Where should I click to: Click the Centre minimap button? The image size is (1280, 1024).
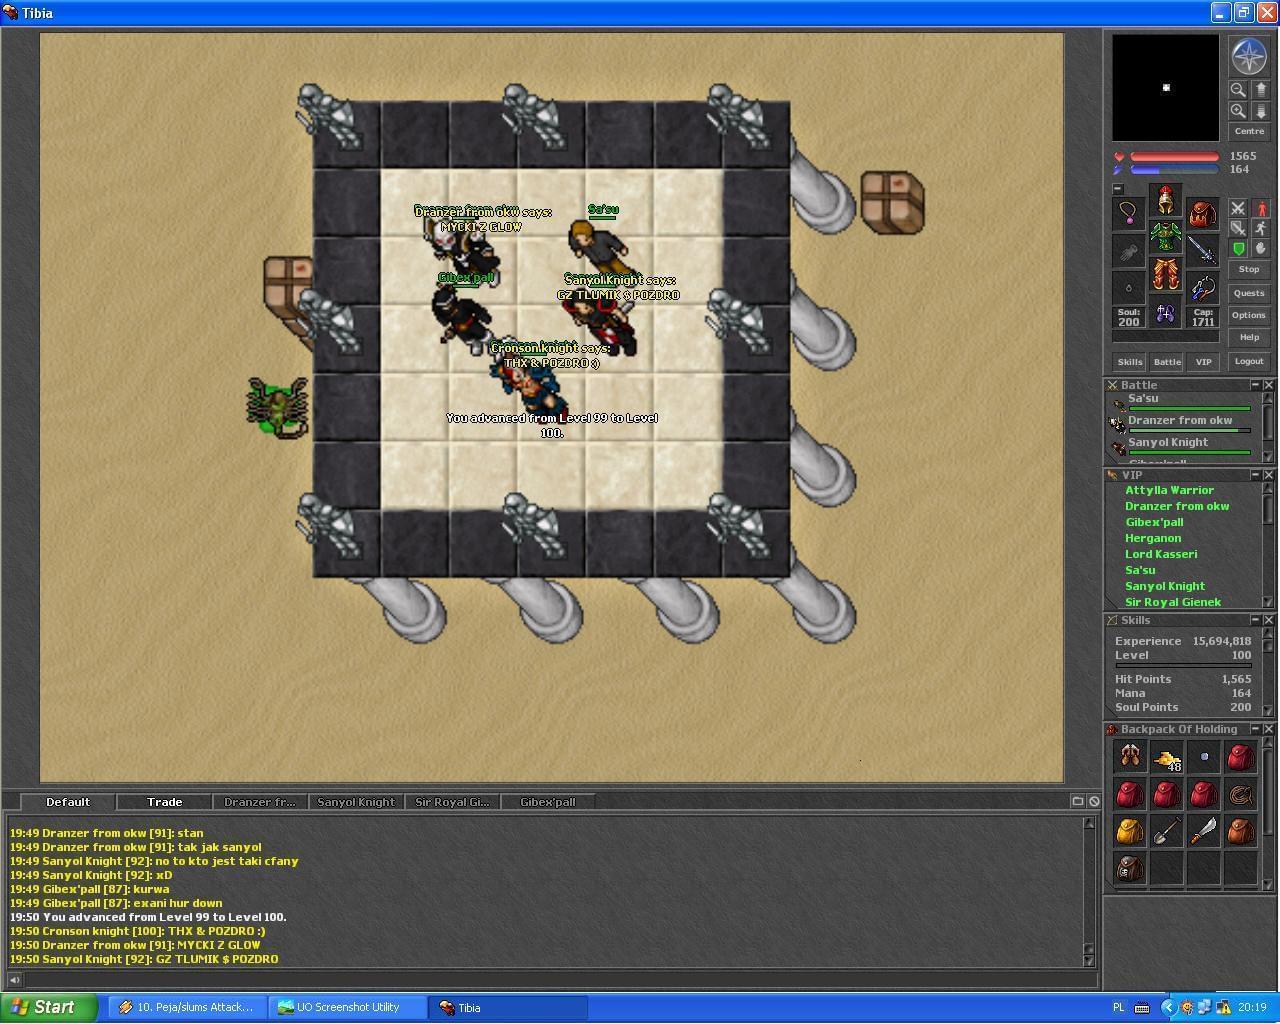pyautogui.click(x=1249, y=132)
